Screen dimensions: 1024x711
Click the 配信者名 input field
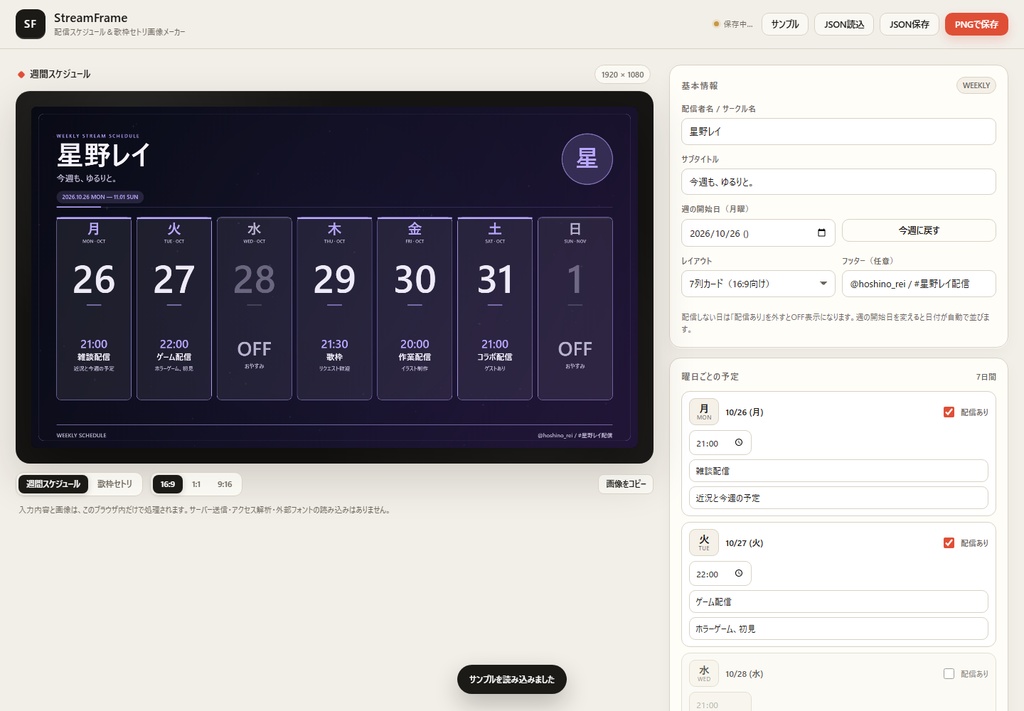(839, 131)
